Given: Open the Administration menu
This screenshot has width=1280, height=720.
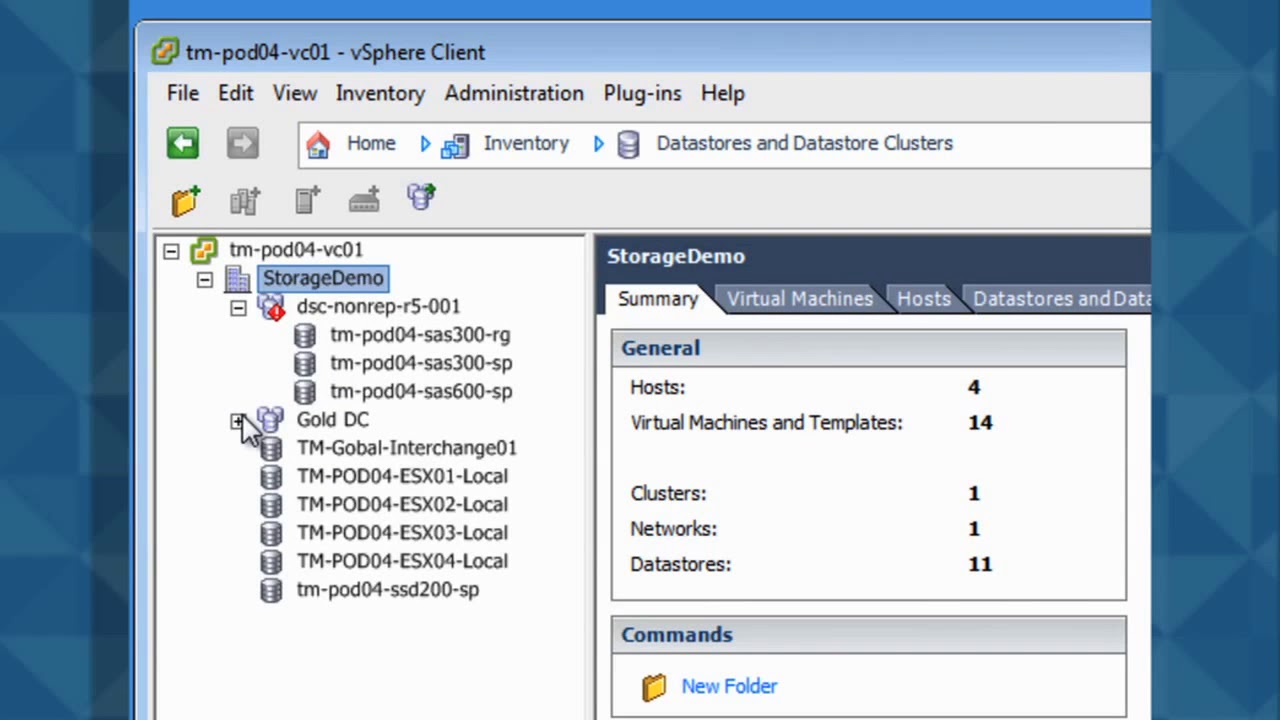Looking at the screenshot, I should click(x=514, y=93).
